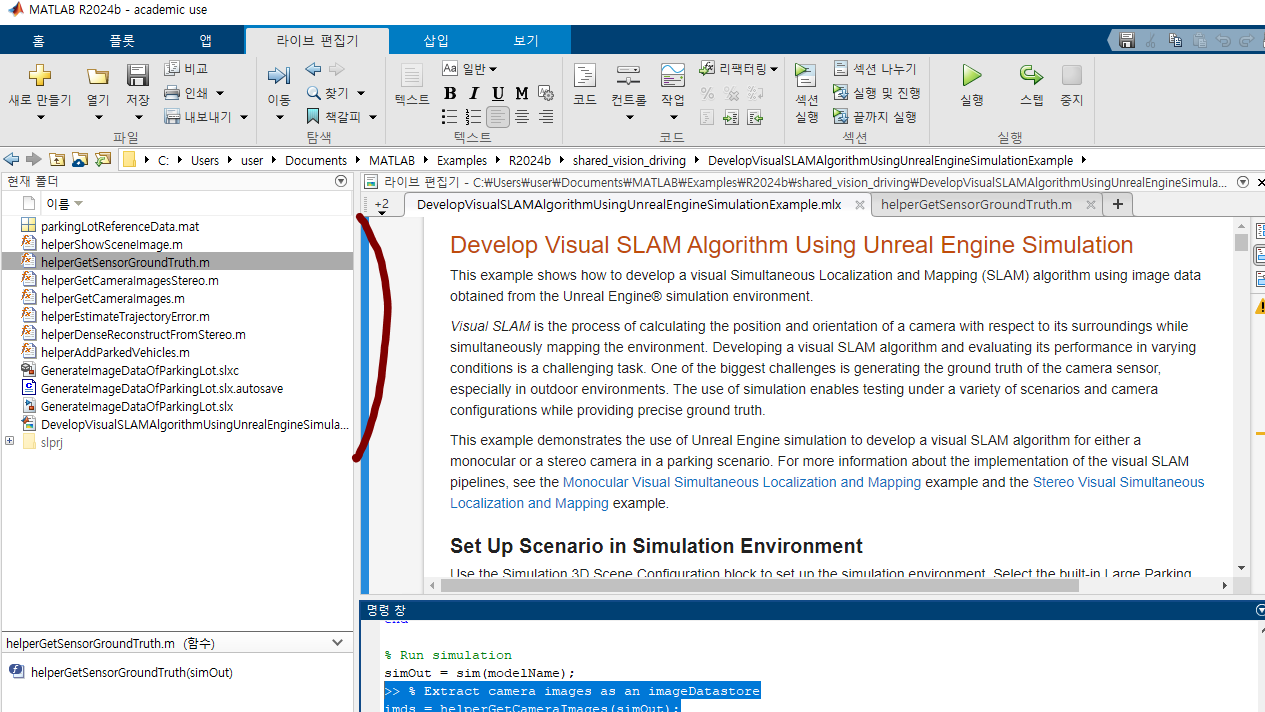Switch to the 삽입 ribbon tab
Image resolution: width=1265 pixels, height=712 pixels.
[436, 41]
